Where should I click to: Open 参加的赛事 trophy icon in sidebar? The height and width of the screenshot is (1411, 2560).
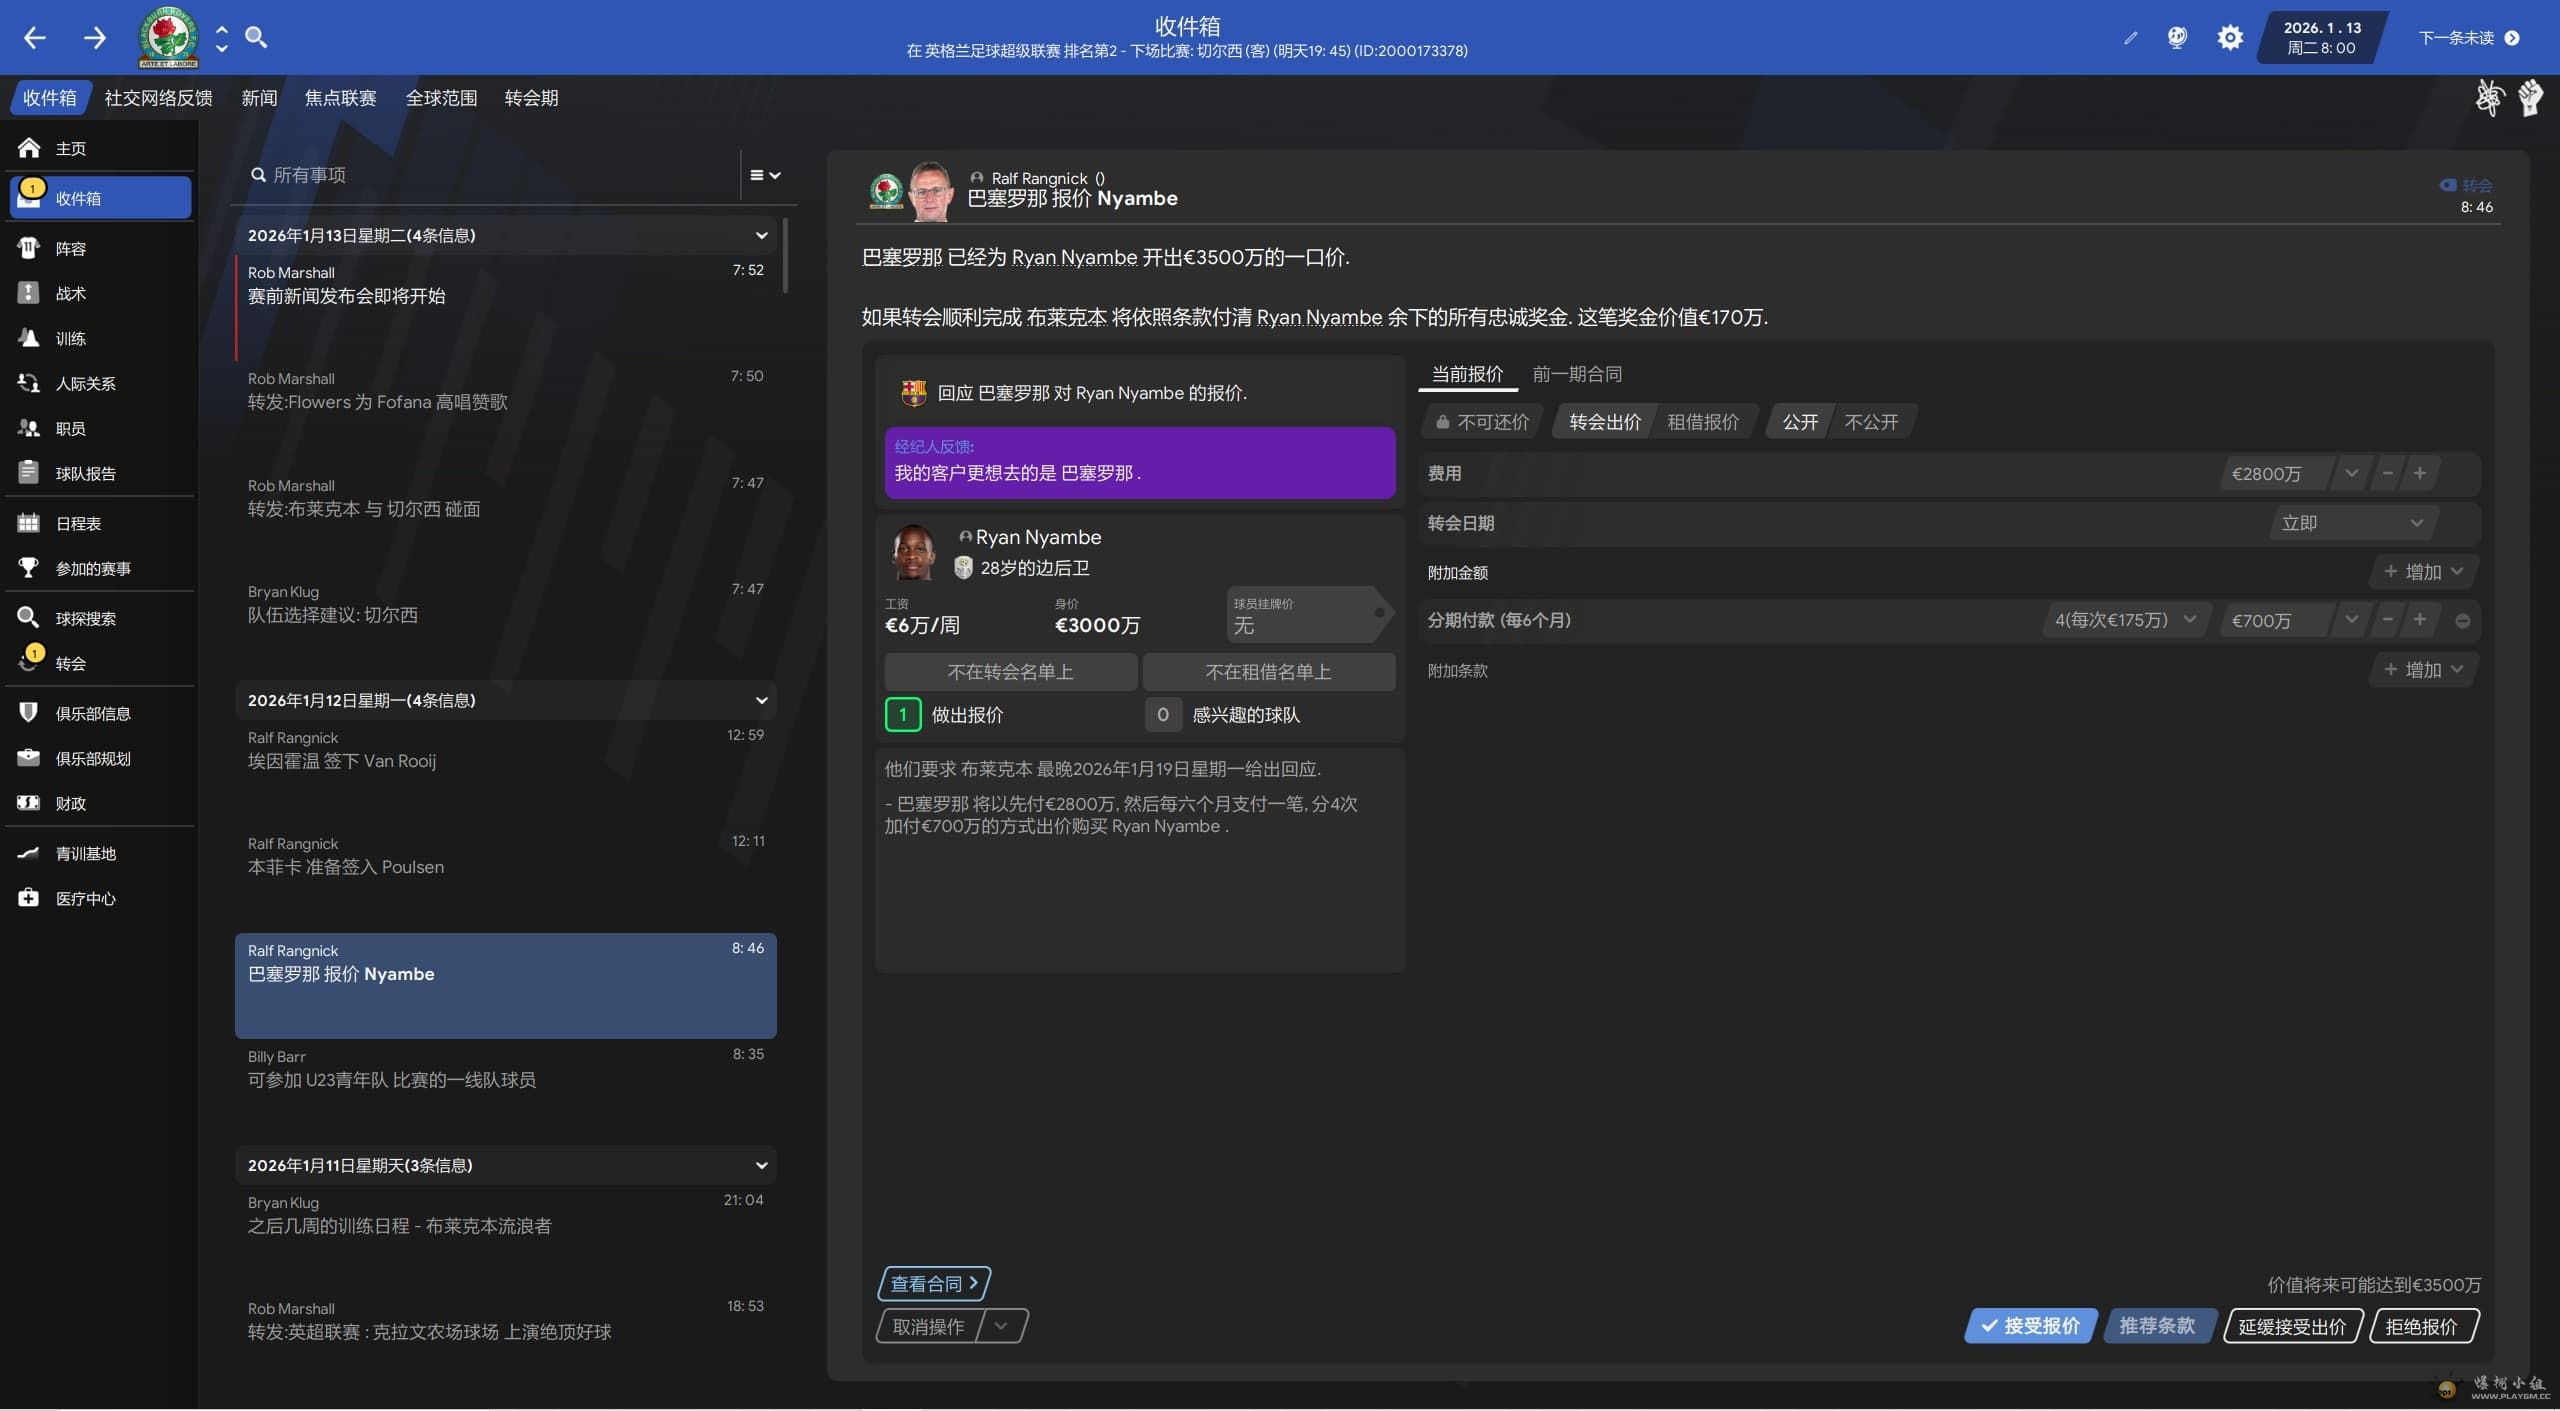click(x=29, y=568)
